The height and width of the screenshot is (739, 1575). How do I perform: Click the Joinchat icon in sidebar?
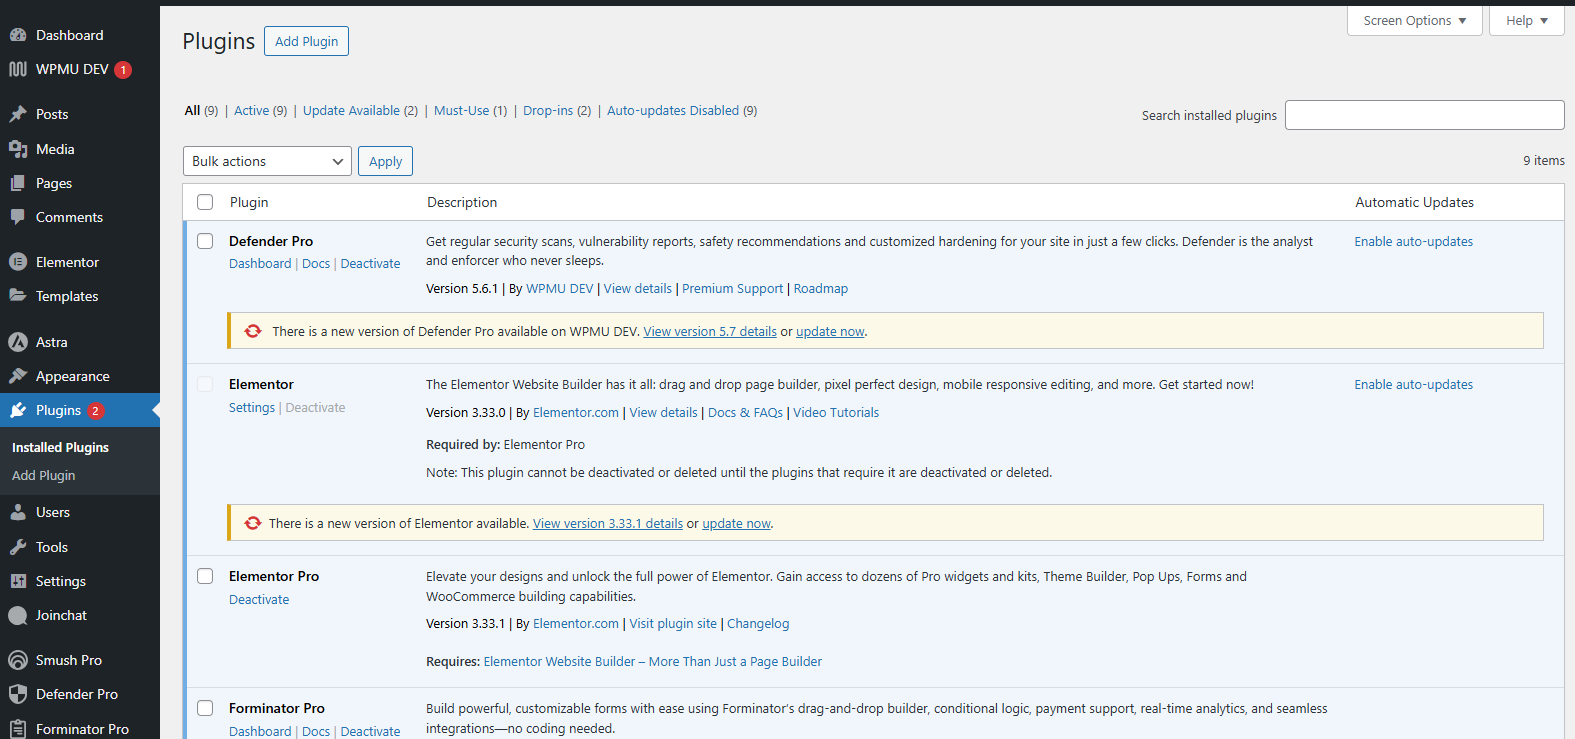tap(18, 615)
